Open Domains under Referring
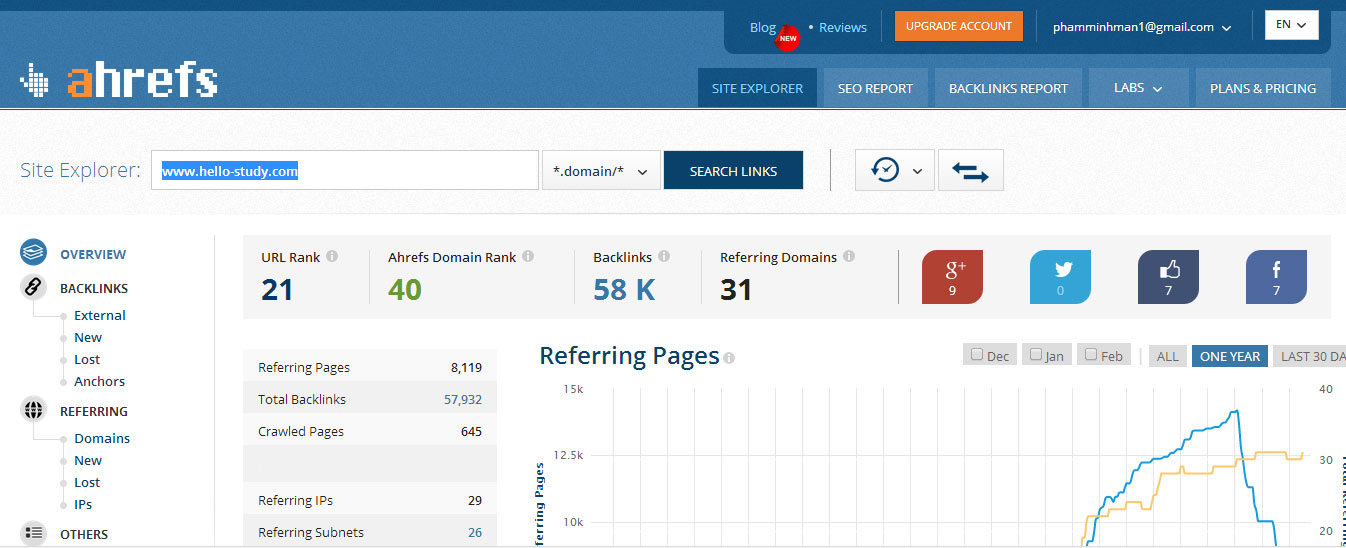 pyautogui.click(x=102, y=438)
